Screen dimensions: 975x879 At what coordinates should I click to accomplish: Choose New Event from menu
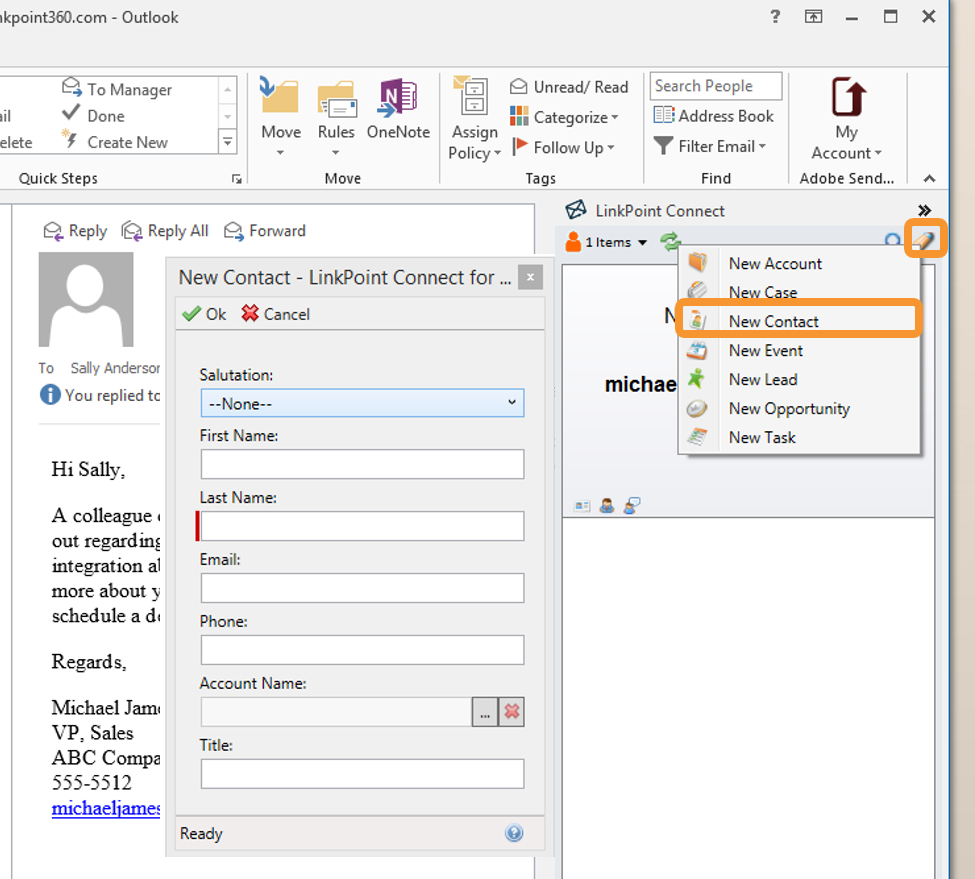[x=798, y=350]
